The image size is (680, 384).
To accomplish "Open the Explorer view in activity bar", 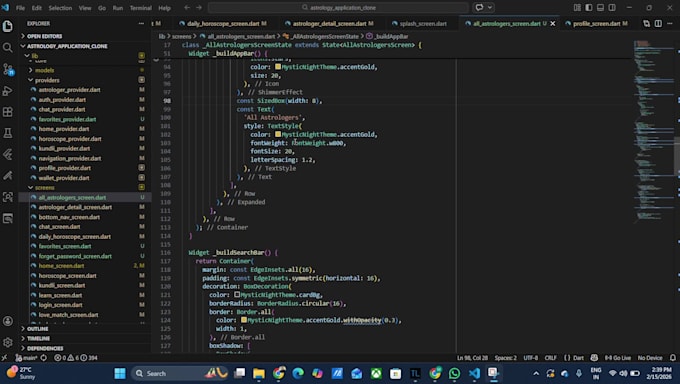I will [7, 26].
